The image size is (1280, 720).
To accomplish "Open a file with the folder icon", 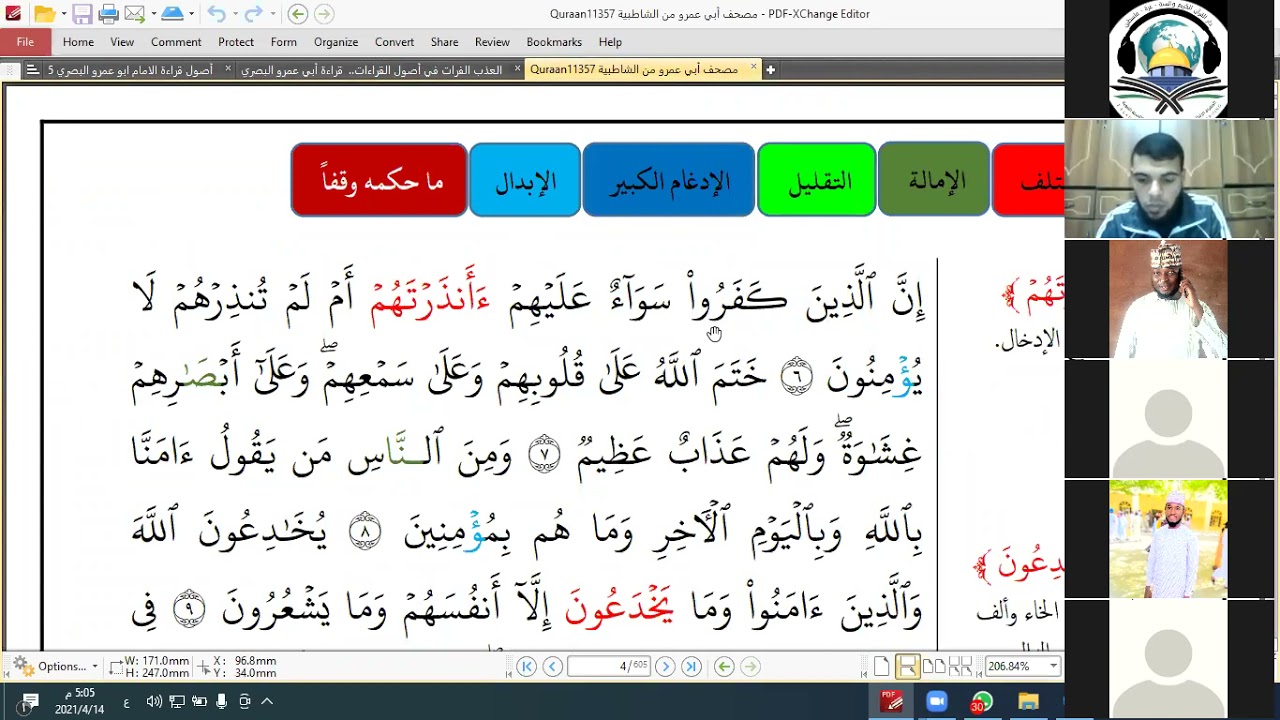I will point(43,14).
